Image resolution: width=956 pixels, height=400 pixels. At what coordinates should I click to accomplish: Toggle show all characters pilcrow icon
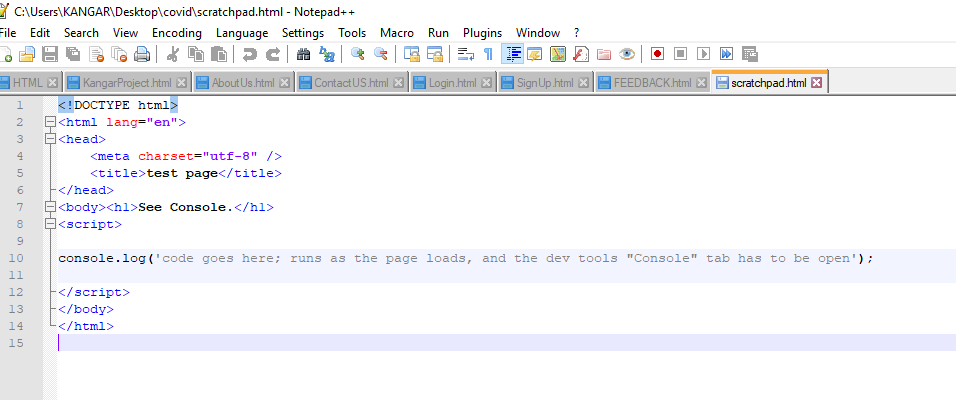(488, 54)
